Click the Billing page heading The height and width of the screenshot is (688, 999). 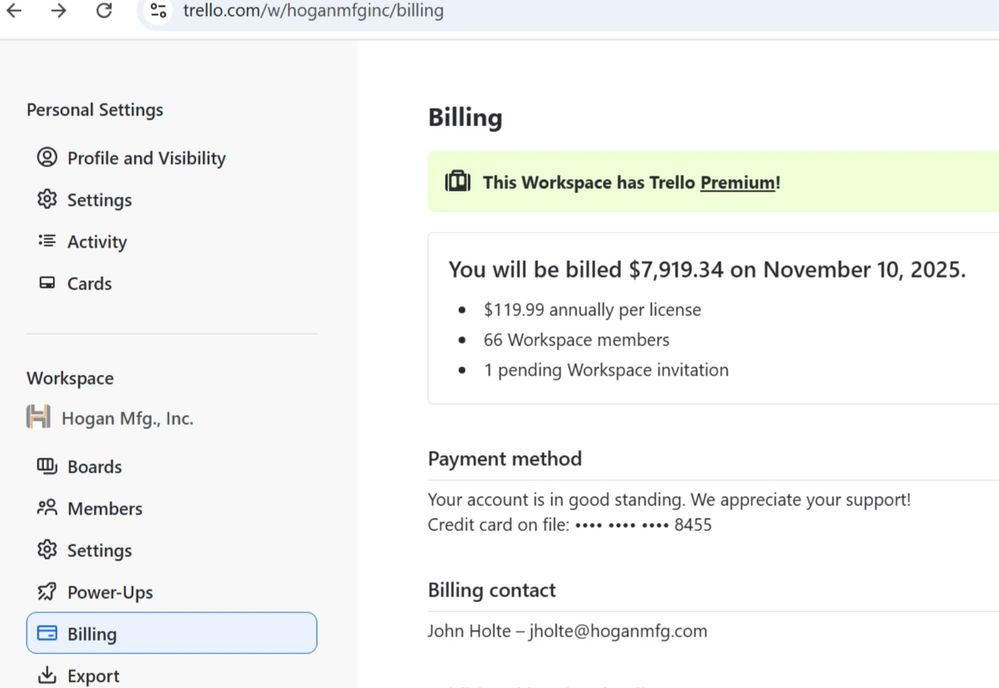[465, 118]
